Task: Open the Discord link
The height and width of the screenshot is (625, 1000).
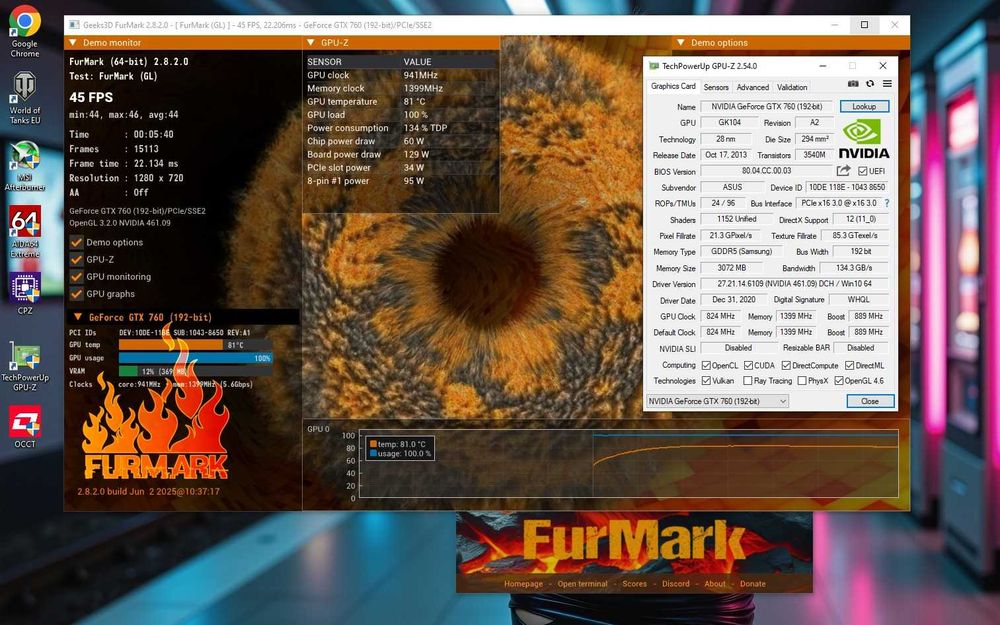Action: [x=675, y=584]
